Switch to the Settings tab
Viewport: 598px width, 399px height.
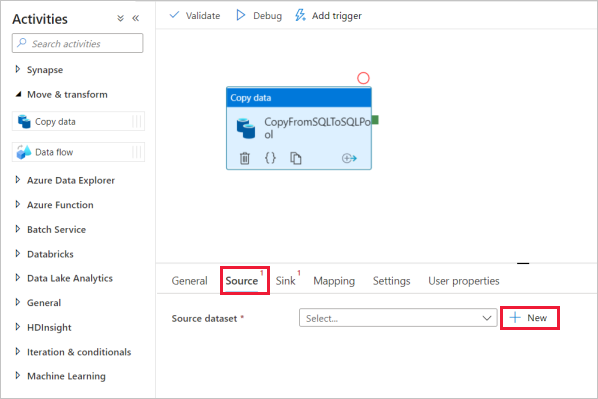click(x=392, y=281)
